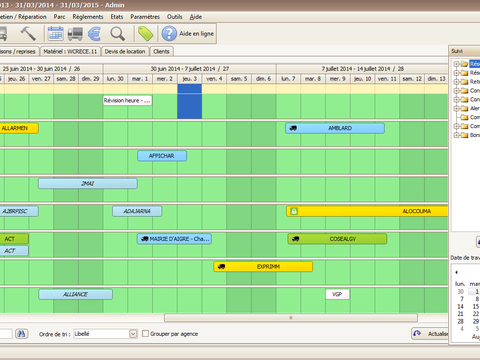Click the binoculars search button
The width and height of the screenshot is (480, 360).
(x=21, y=334)
